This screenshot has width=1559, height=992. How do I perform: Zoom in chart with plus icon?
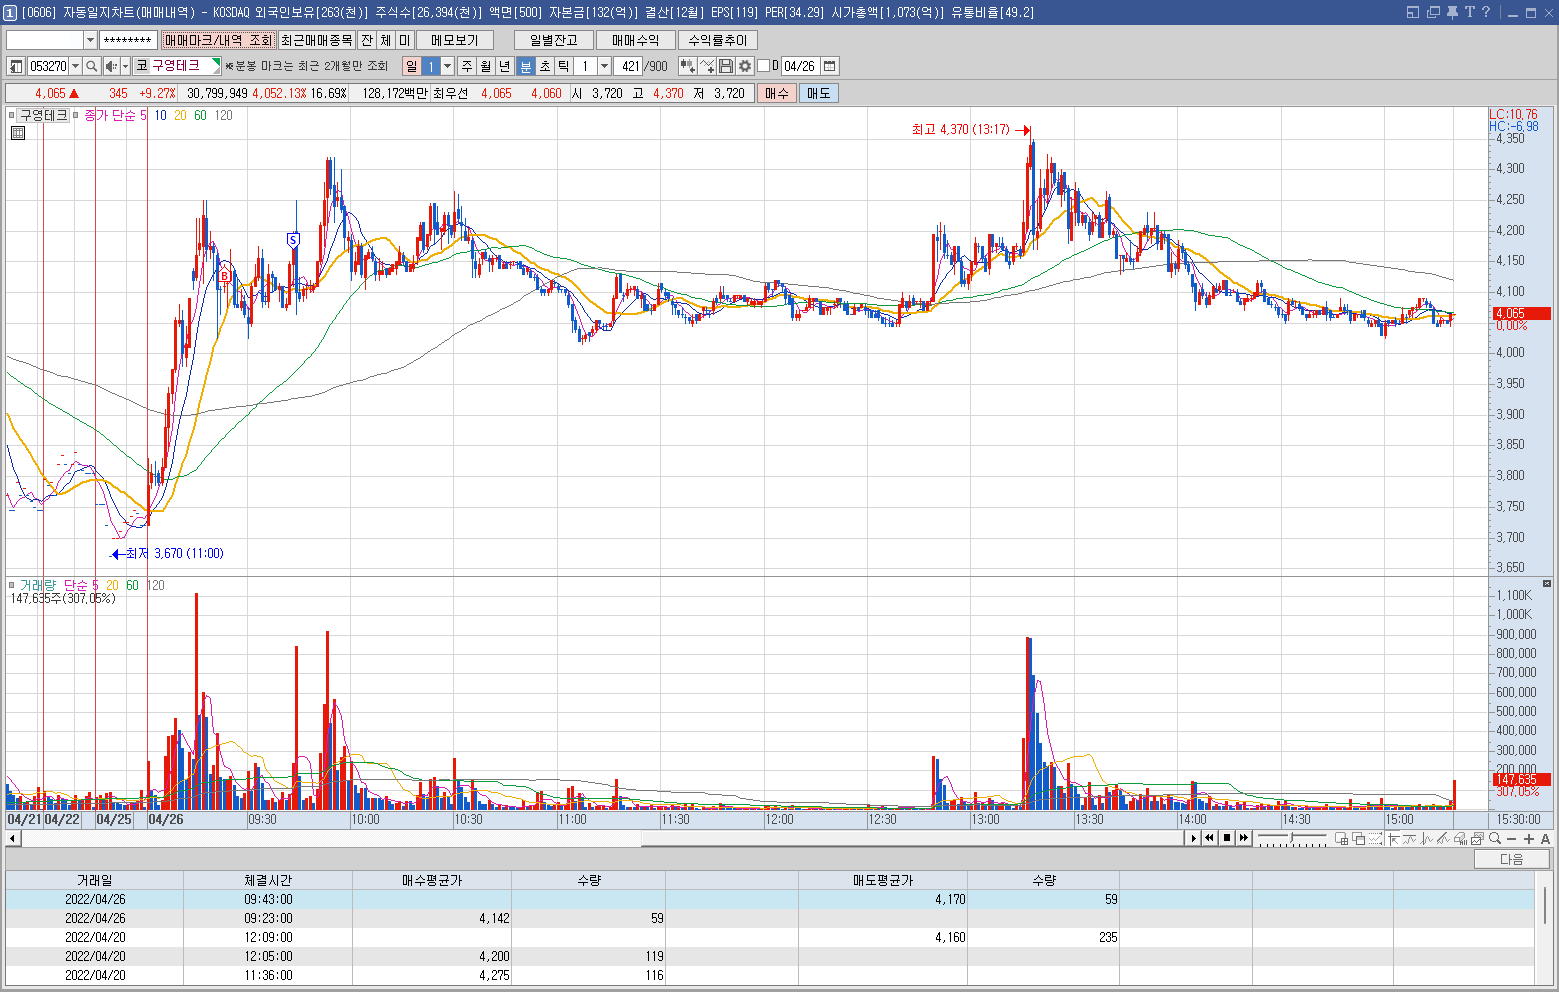point(1528,838)
